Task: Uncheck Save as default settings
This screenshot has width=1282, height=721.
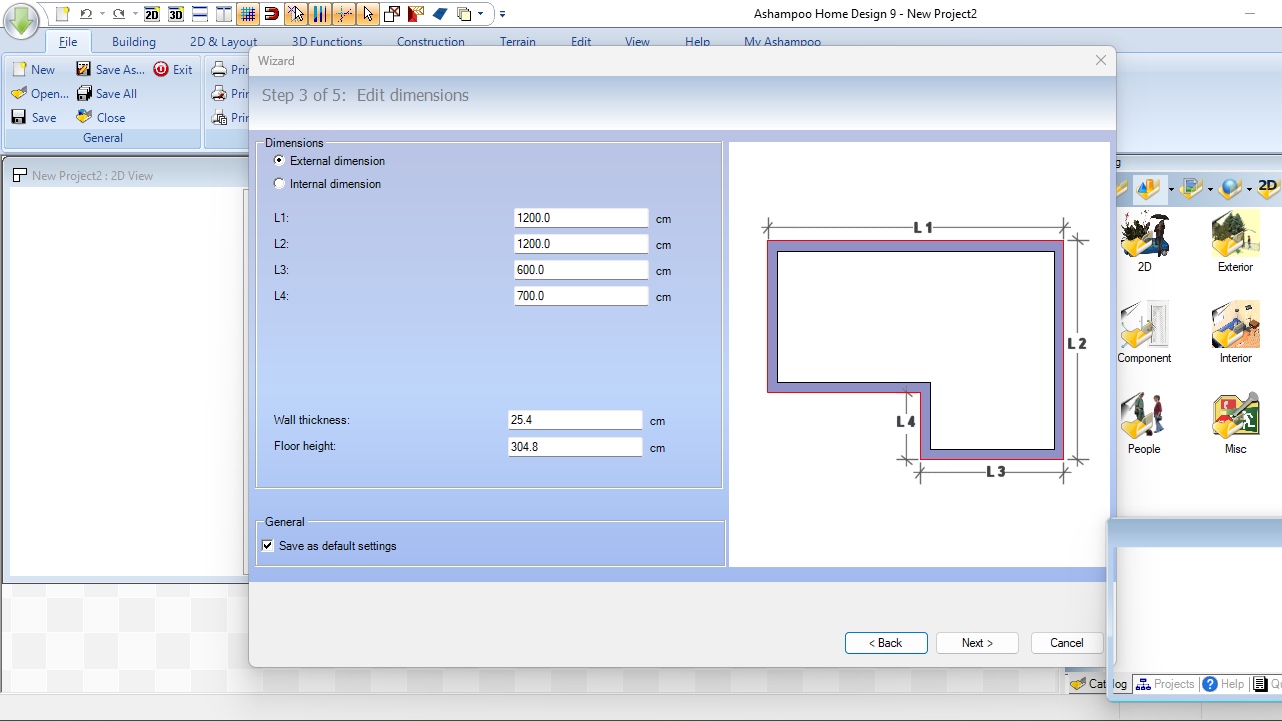Action: click(268, 546)
